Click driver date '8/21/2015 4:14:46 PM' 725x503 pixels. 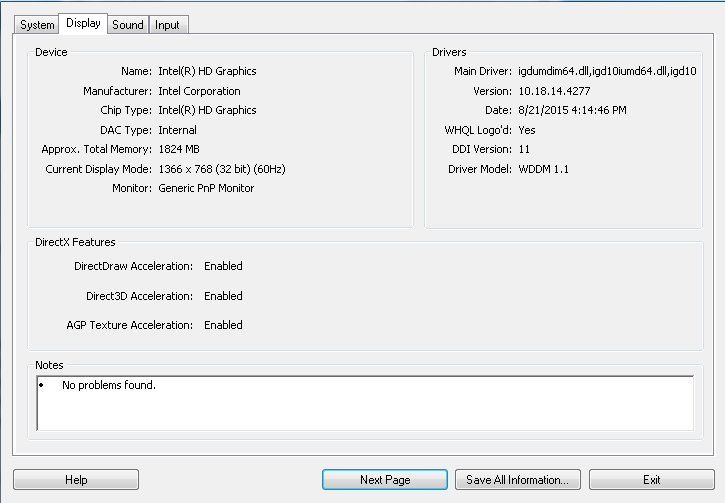pos(572,110)
